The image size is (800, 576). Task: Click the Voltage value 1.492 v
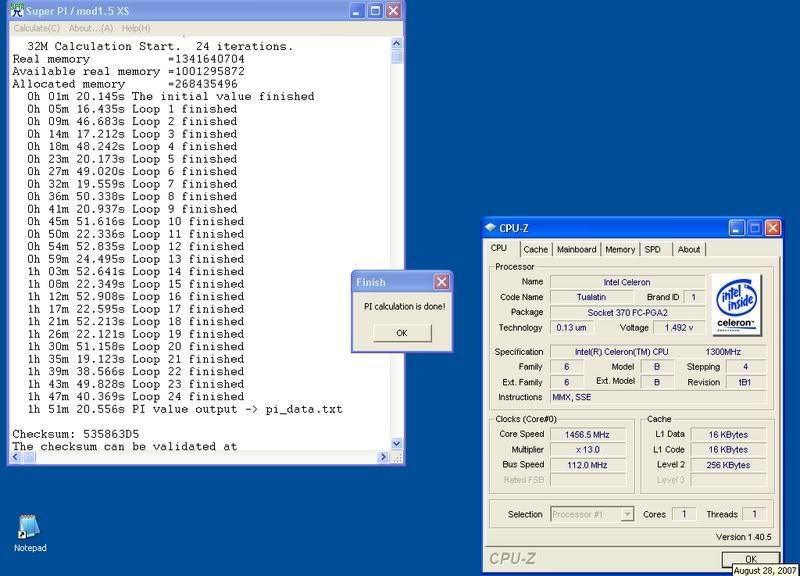coord(679,328)
